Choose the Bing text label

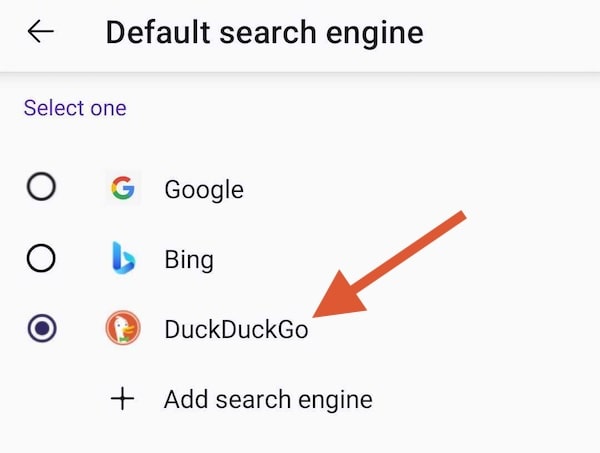(189, 261)
